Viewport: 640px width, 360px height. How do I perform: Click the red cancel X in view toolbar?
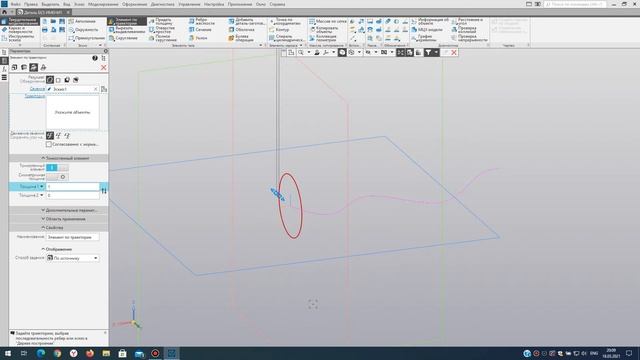pyautogui.click(x=453, y=52)
